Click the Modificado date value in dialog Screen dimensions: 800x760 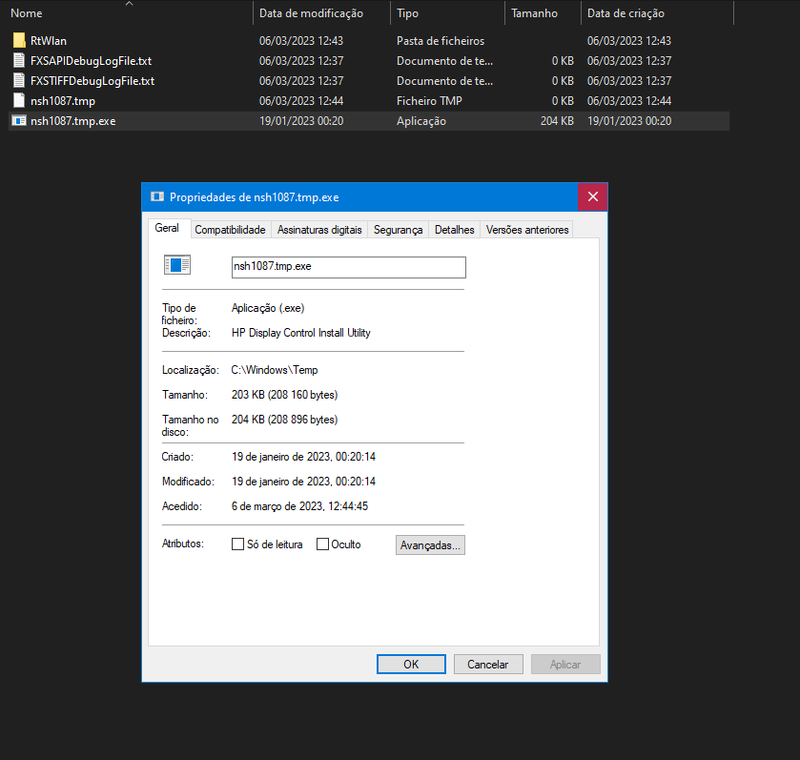(304, 482)
